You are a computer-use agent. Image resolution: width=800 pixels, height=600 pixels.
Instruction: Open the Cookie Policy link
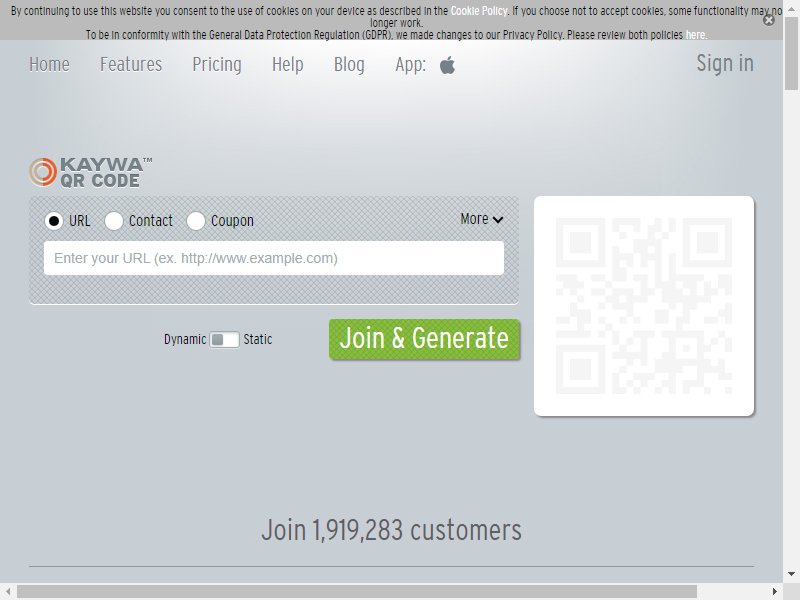tap(479, 11)
